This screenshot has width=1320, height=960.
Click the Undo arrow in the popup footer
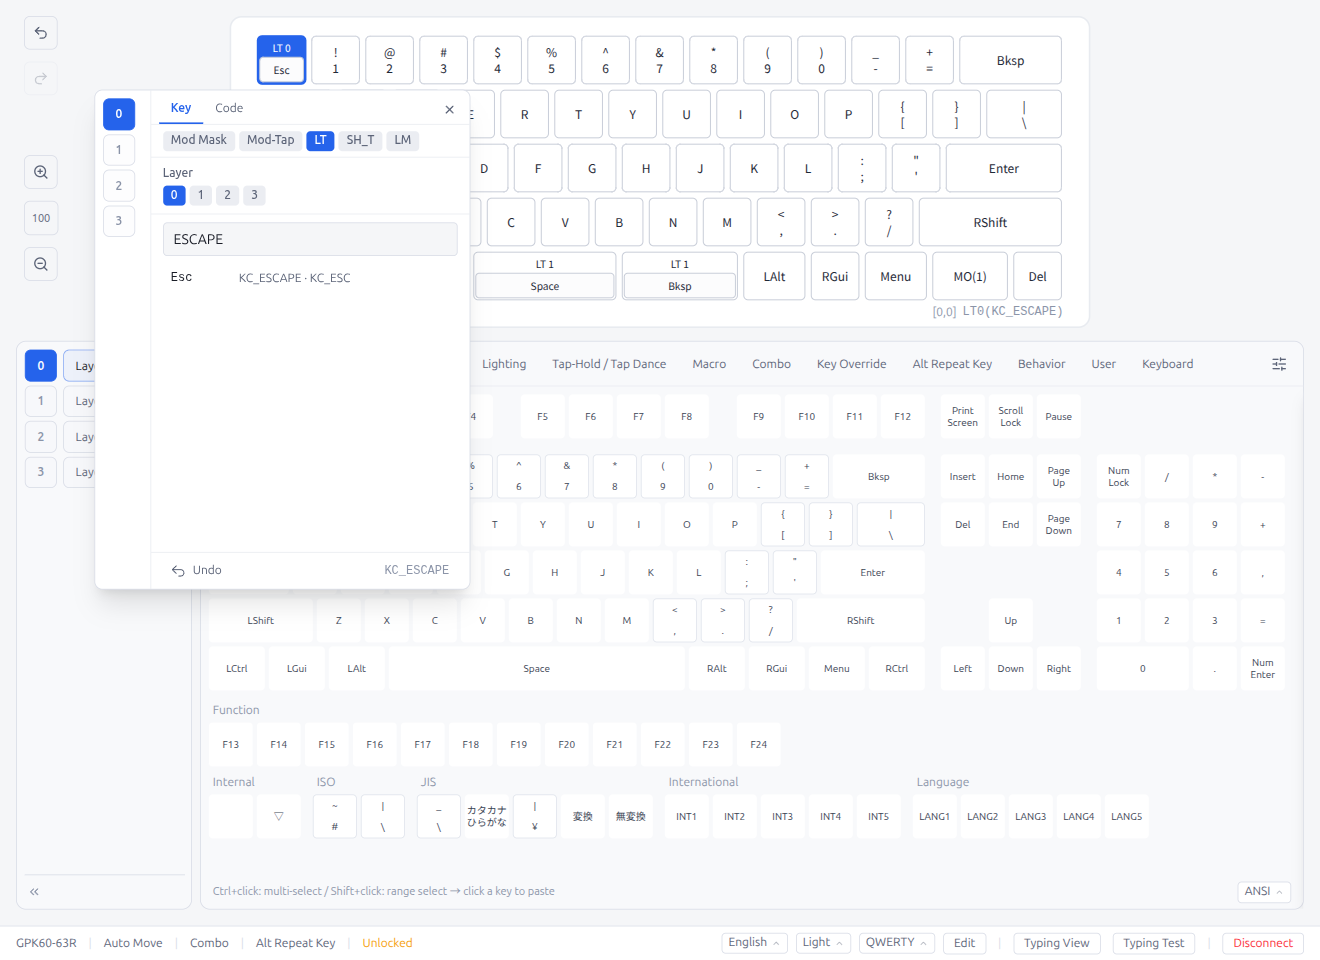tap(196, 570)
